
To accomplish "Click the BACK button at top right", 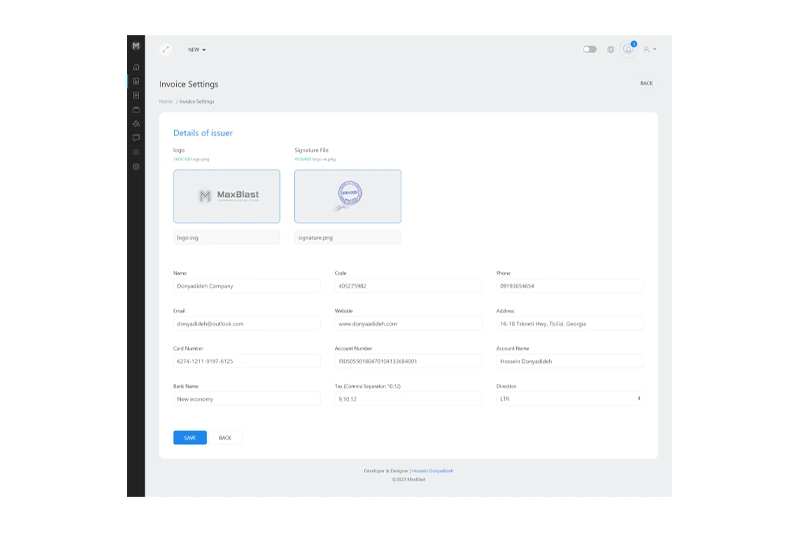I will point(646,83).
